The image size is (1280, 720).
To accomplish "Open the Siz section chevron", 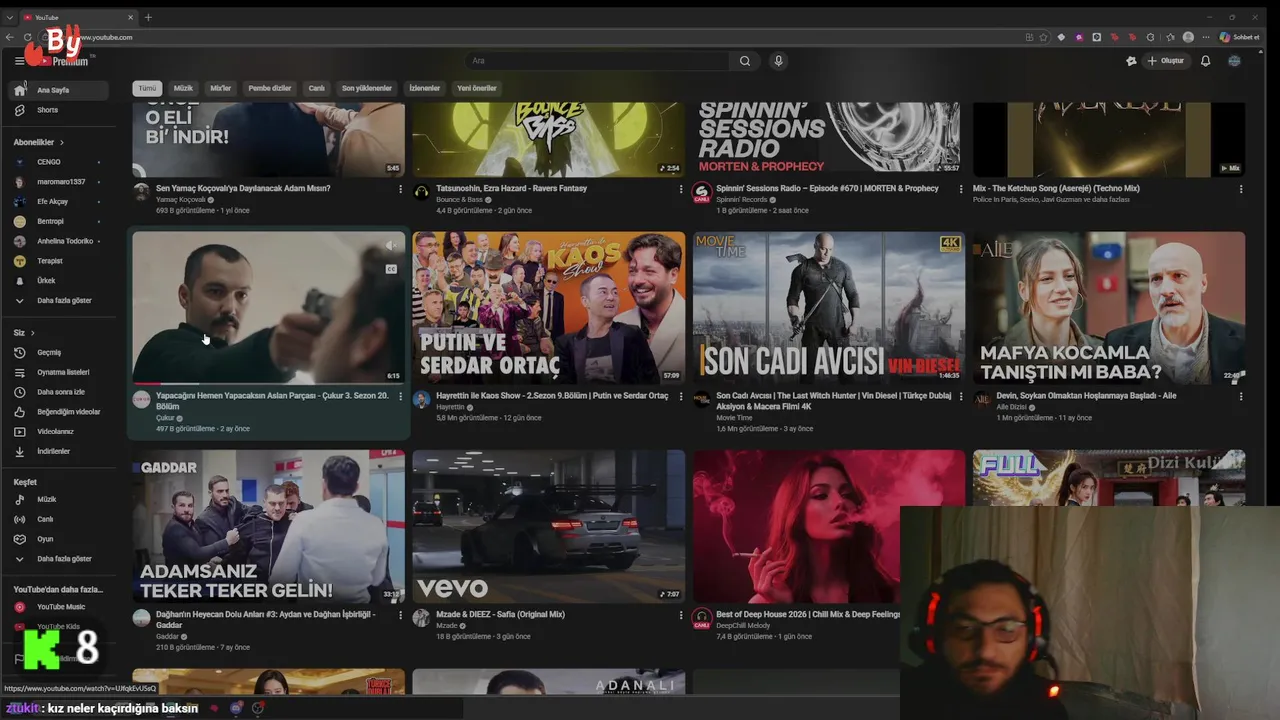I will click(32, 333).
